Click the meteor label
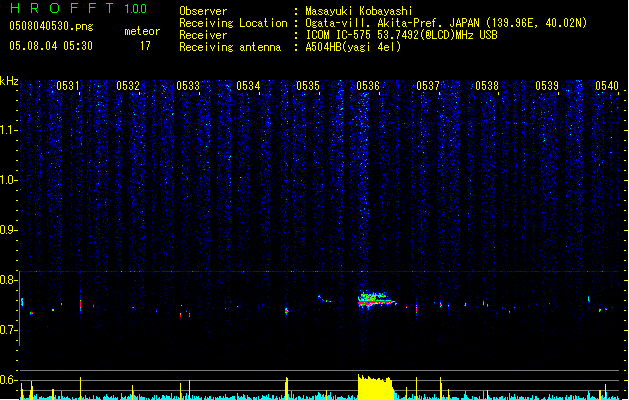Viewport: 629px width, 400px height. (x=142, y=31)
